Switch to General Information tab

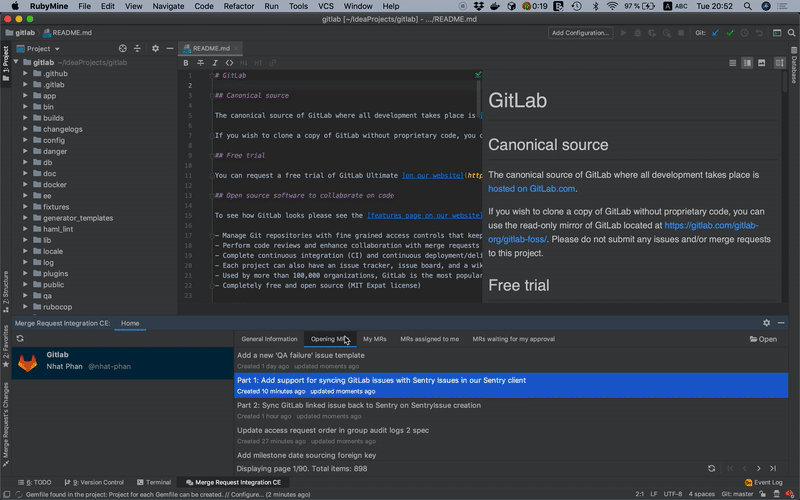pos(269,339)
